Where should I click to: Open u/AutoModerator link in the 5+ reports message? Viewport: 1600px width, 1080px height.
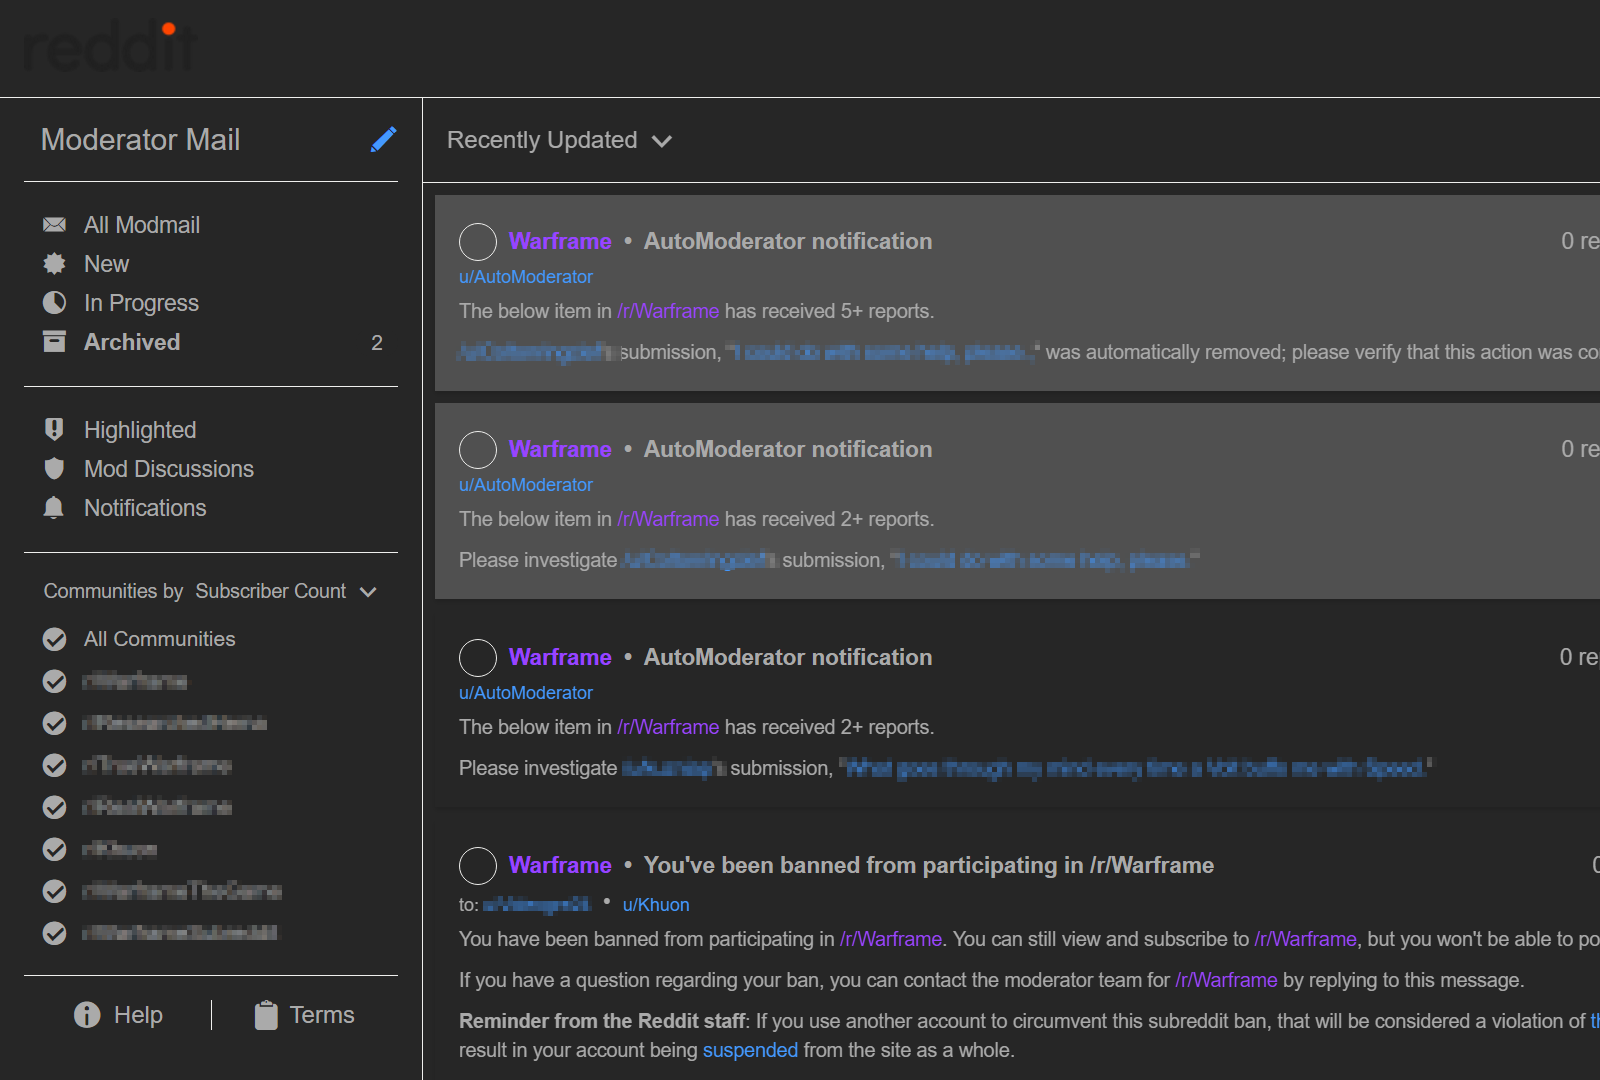(526, 277)
